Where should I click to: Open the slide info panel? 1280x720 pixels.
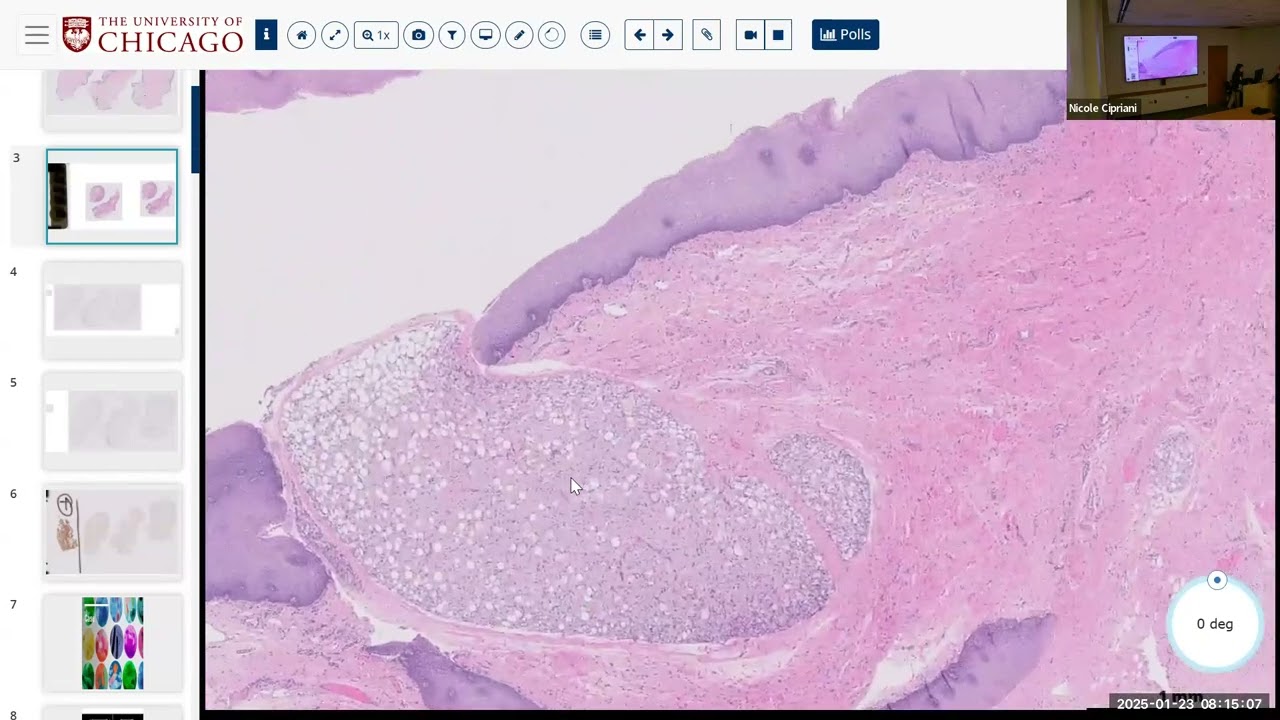[x=266, y=35]
